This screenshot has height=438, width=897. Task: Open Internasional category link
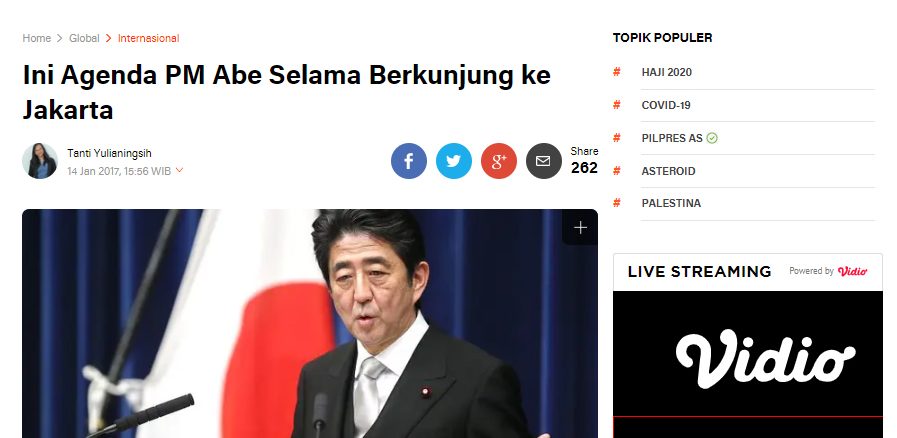click(148, 38)
